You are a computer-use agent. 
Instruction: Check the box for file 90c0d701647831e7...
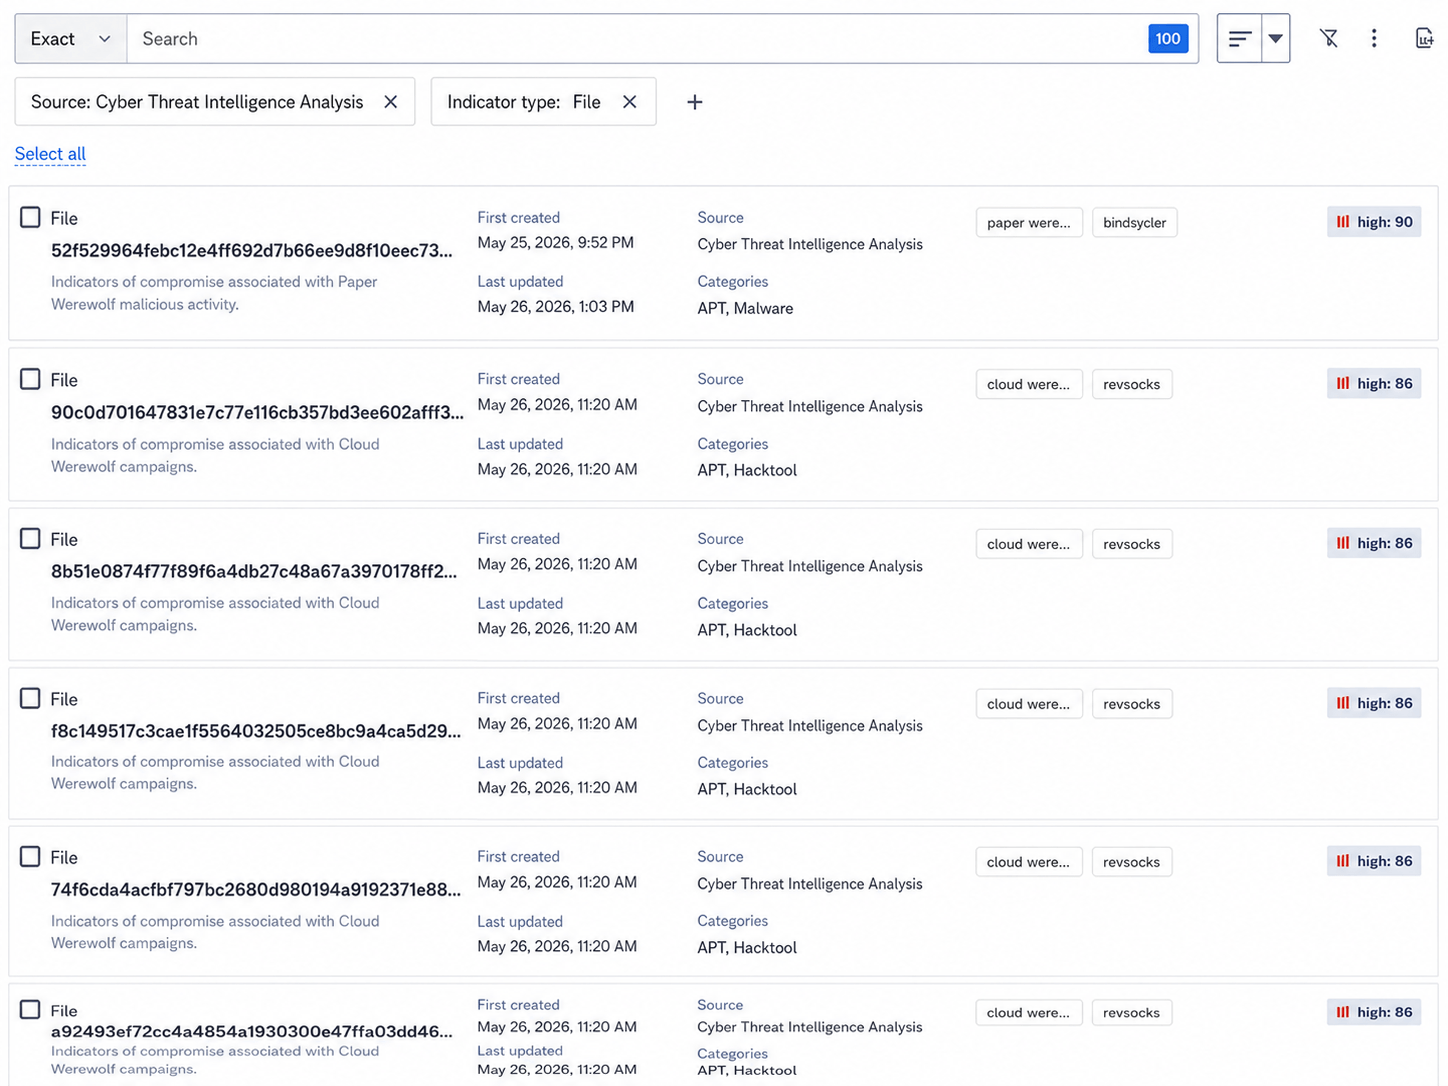pos(31,379)
